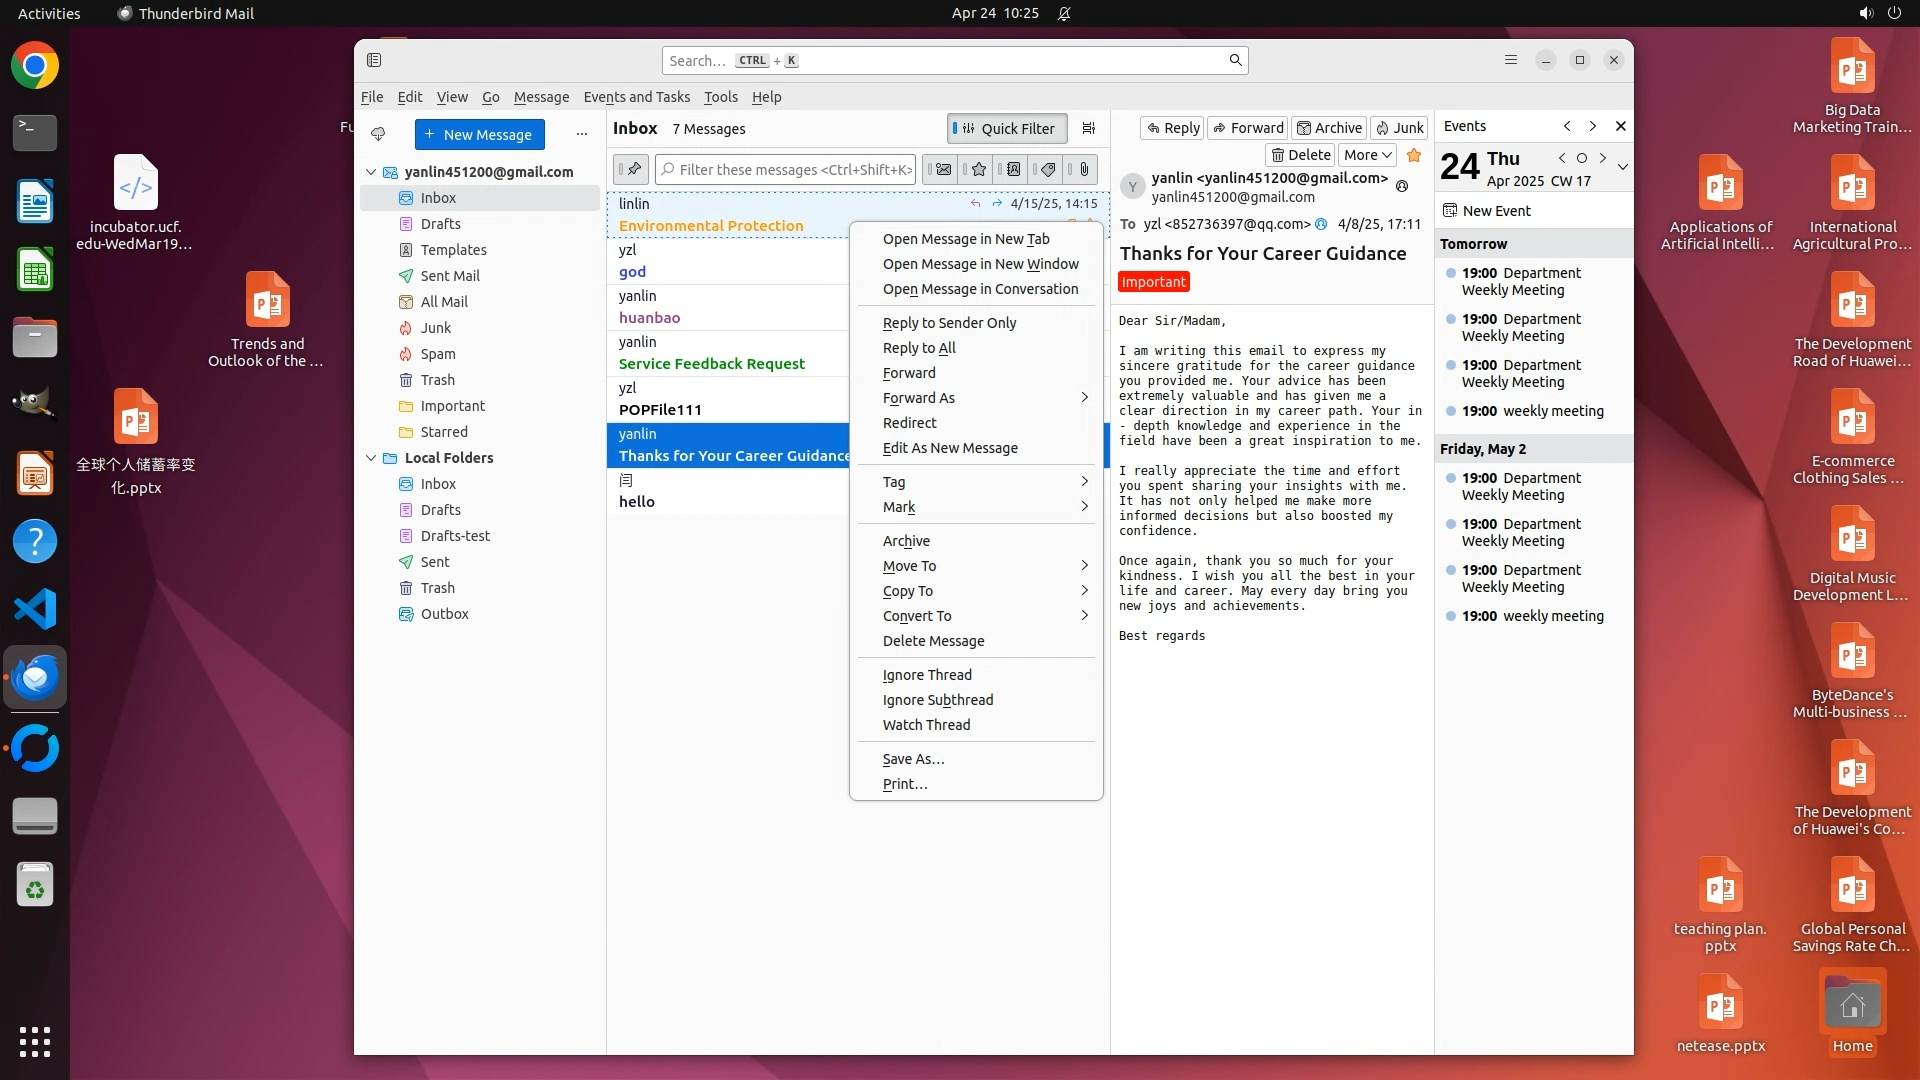1920x1080 pixels.
Task: Click the star icon in message header
Action: tap(1414, 155)
